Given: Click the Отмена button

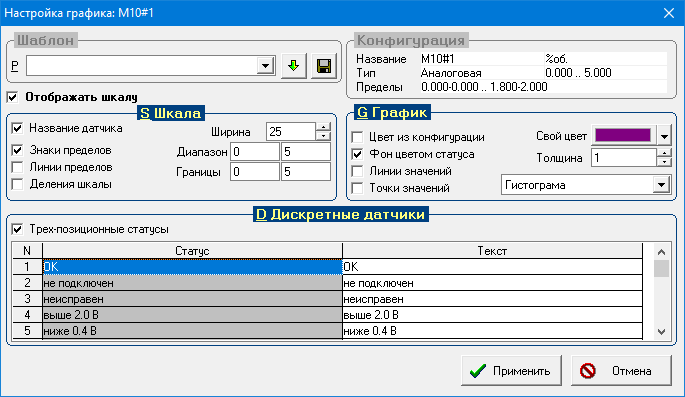Looking at the screenshot, I should pos(621,371).
